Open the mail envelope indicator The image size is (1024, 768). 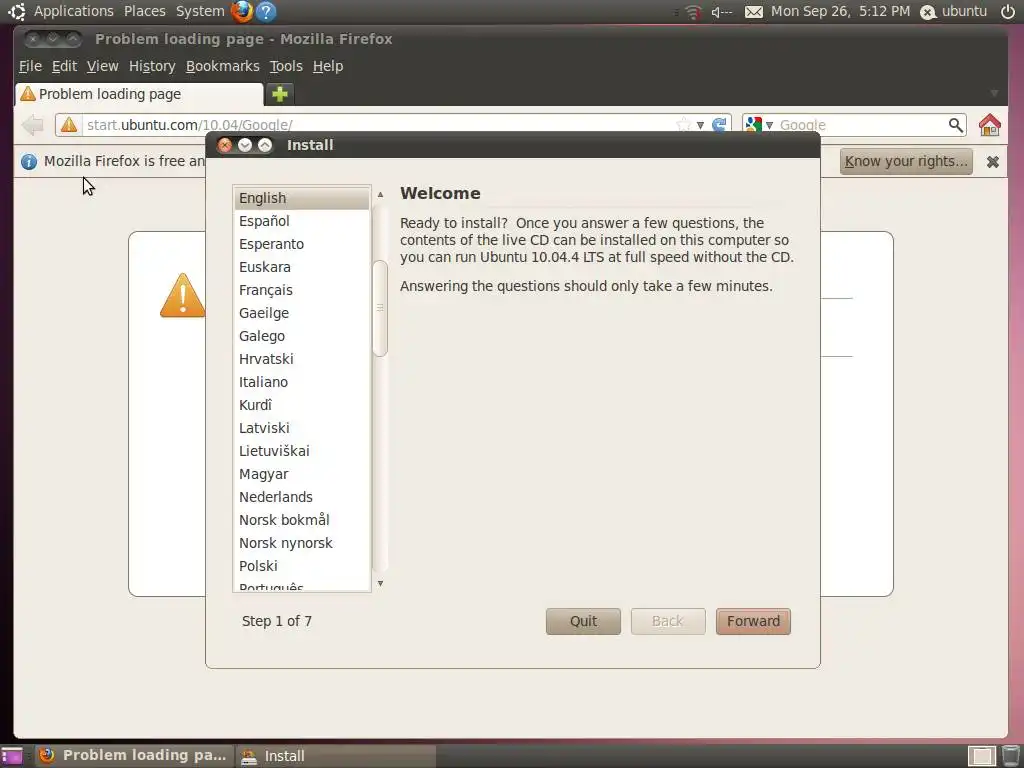754,12
